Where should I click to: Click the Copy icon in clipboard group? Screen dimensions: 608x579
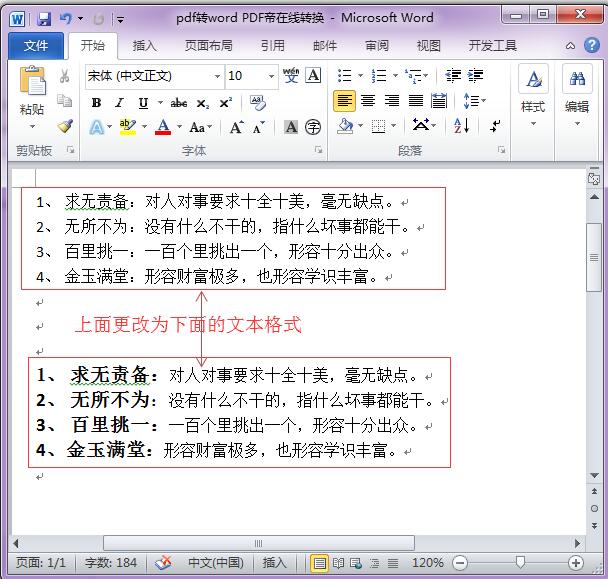pos(64,101)
